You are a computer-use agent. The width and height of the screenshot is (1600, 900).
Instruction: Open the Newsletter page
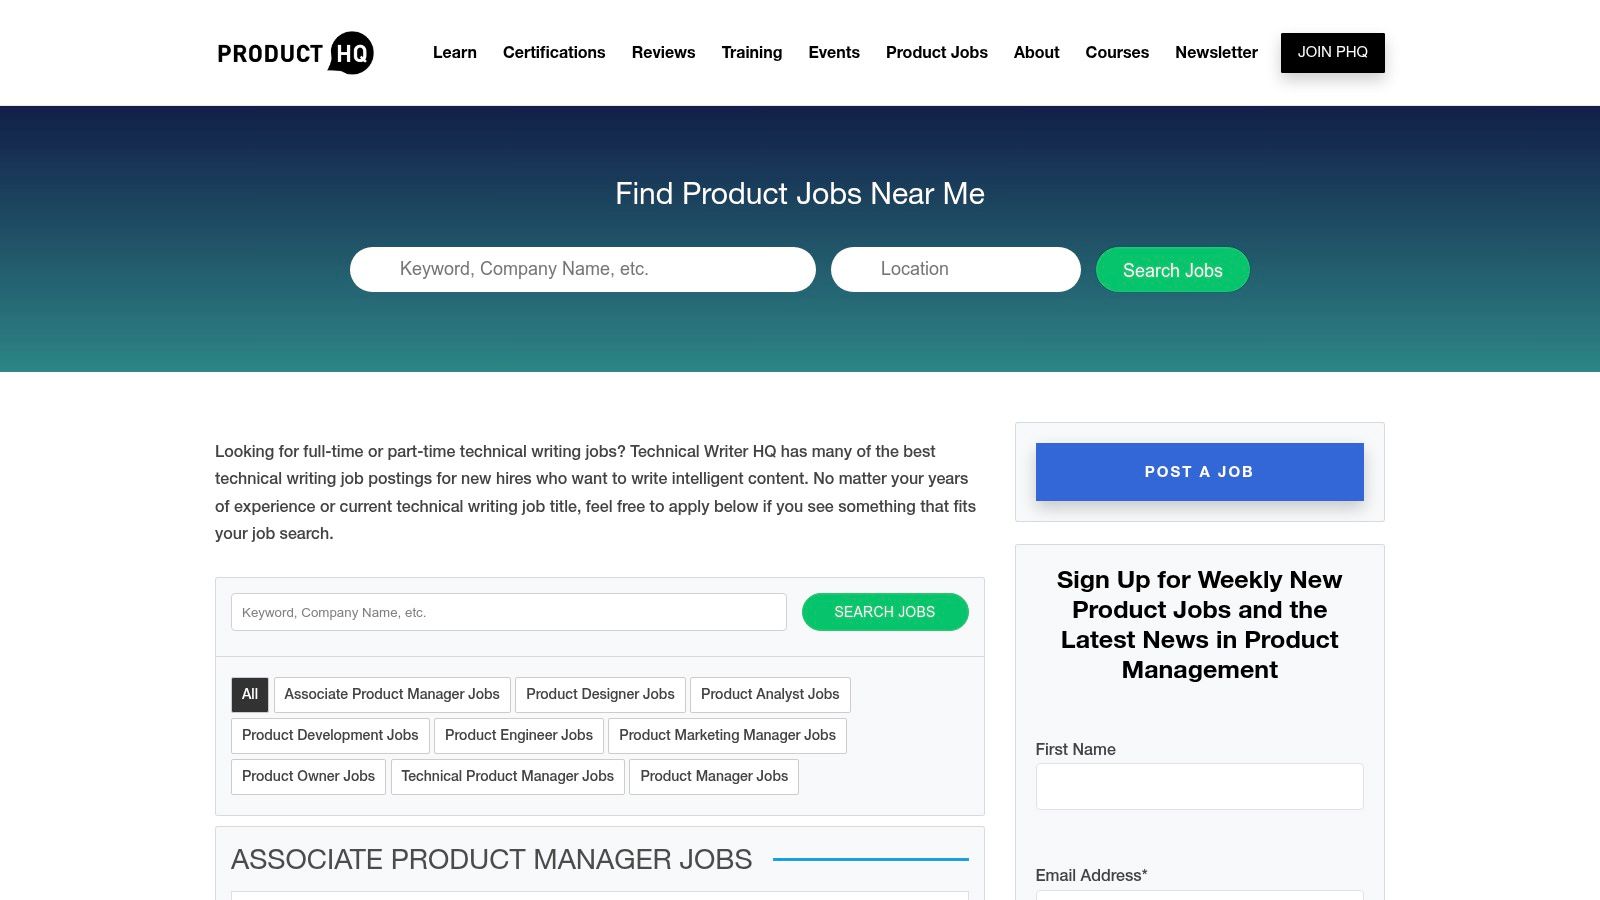(1216, 53)
